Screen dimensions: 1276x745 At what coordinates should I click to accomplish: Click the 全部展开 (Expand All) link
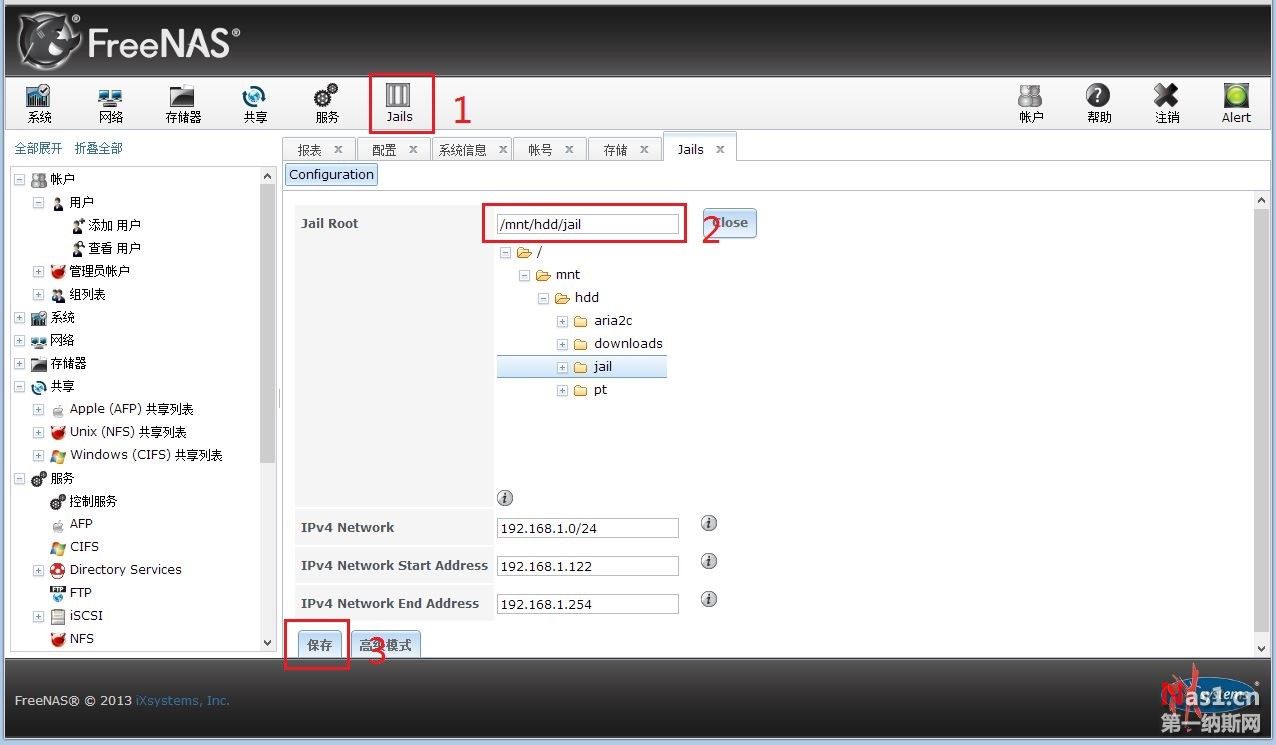click(x=38, y=148)
